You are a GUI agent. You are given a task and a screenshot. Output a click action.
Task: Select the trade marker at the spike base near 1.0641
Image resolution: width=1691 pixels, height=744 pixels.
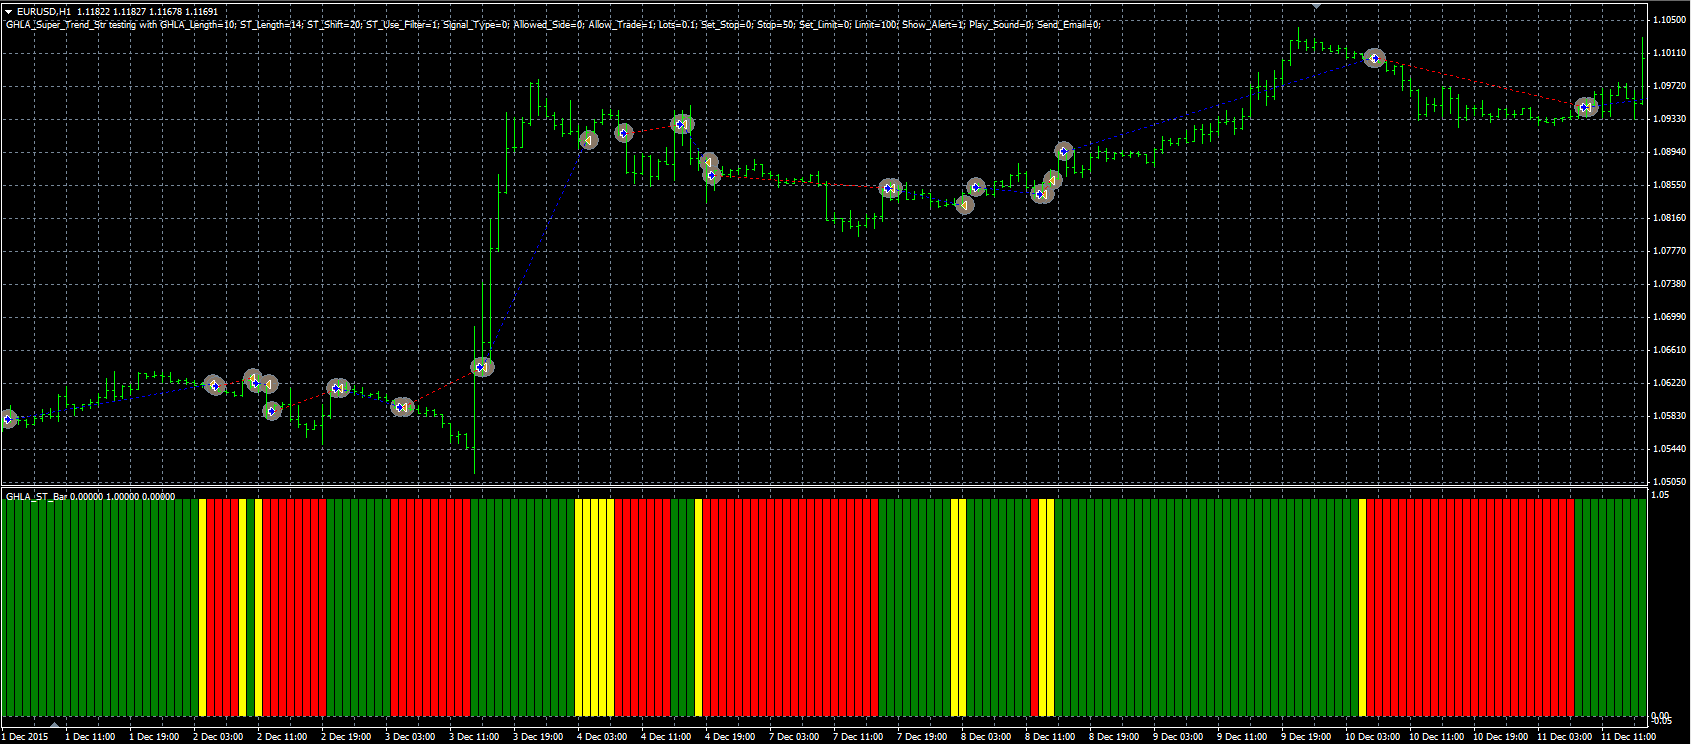tap(482, 367)
